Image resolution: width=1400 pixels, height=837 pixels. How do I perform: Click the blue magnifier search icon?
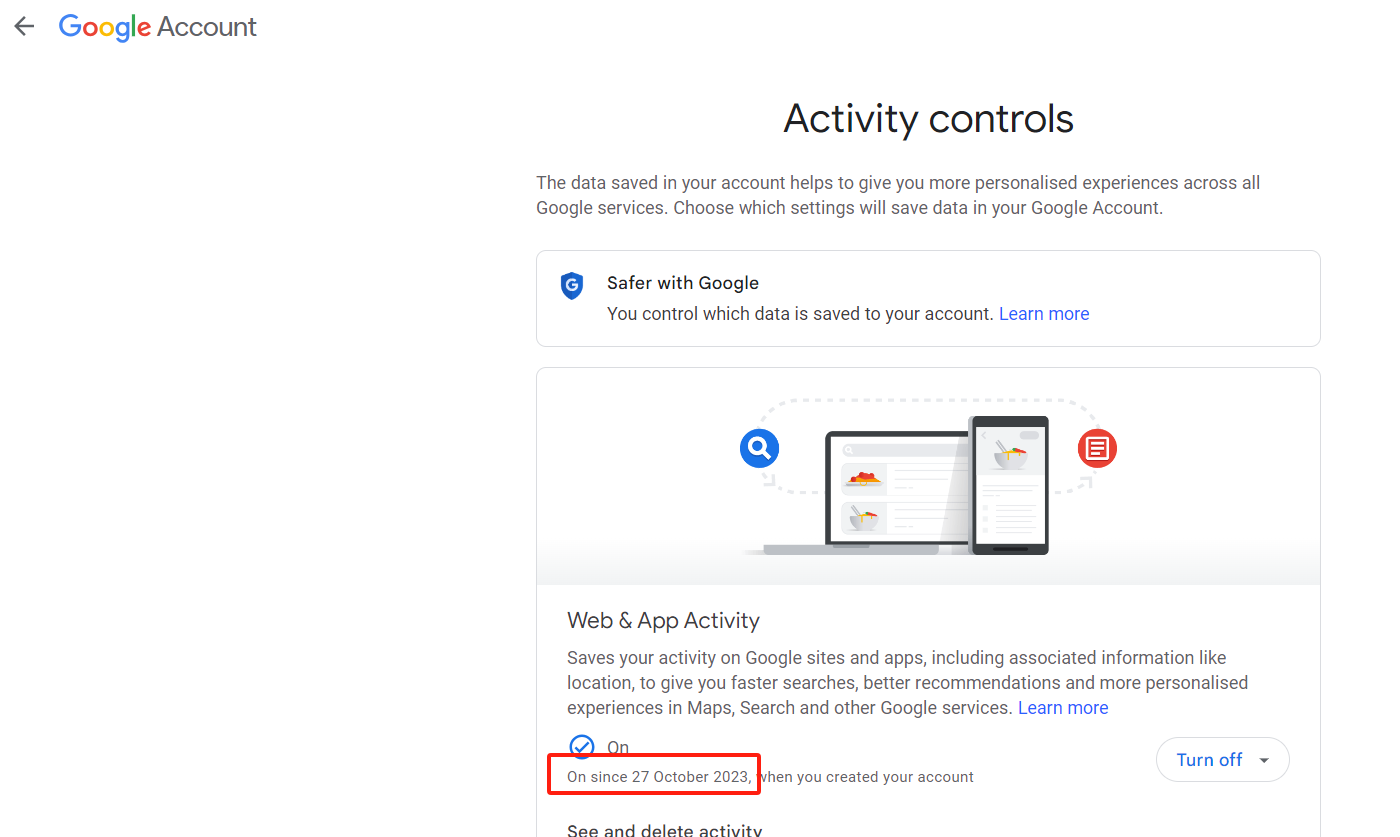click(759, 447)
